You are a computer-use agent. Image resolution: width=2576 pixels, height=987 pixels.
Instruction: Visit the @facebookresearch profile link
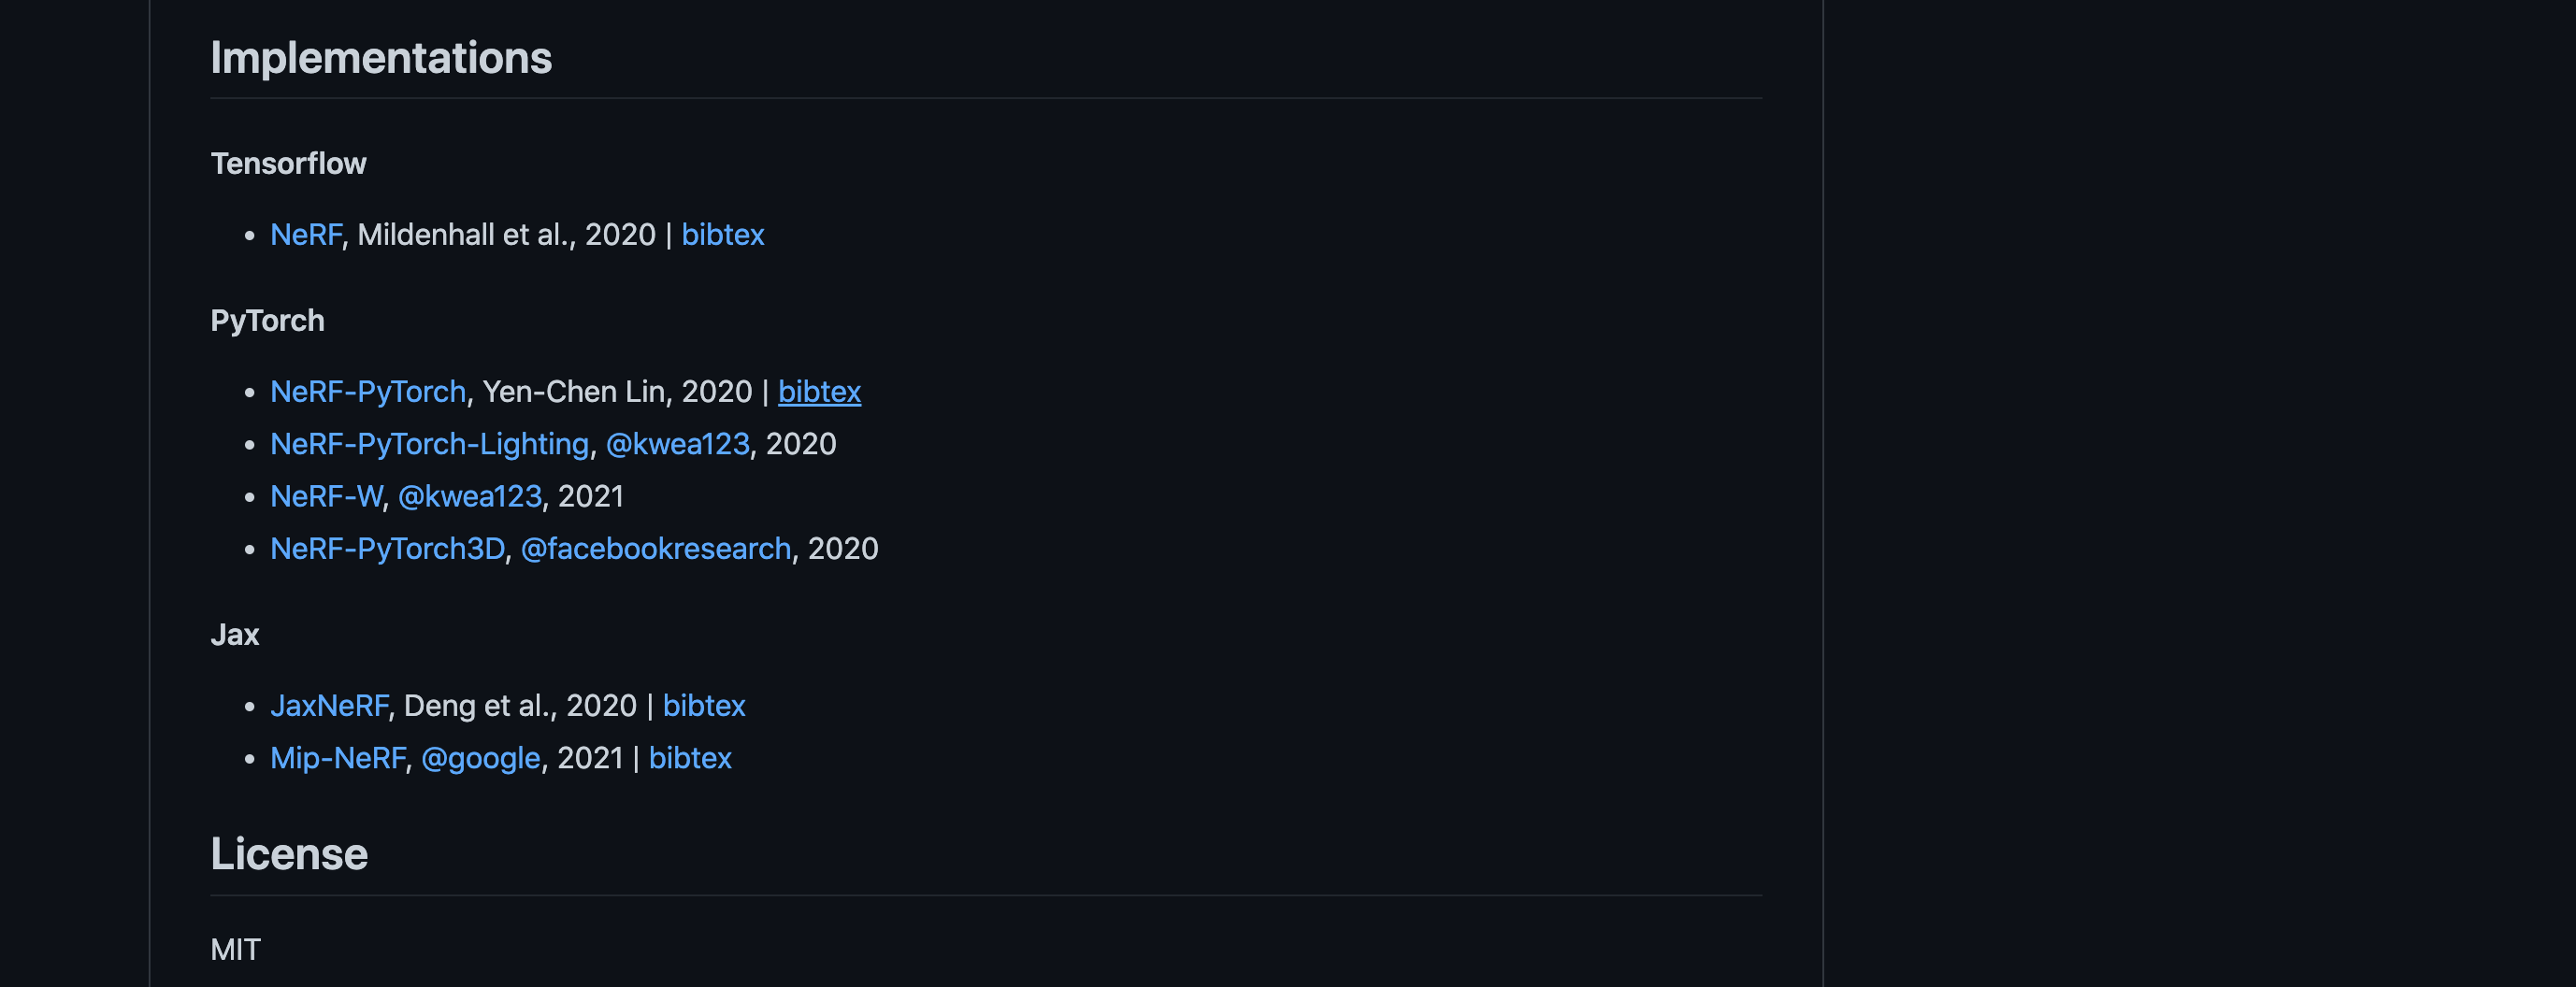click(656, 549)
